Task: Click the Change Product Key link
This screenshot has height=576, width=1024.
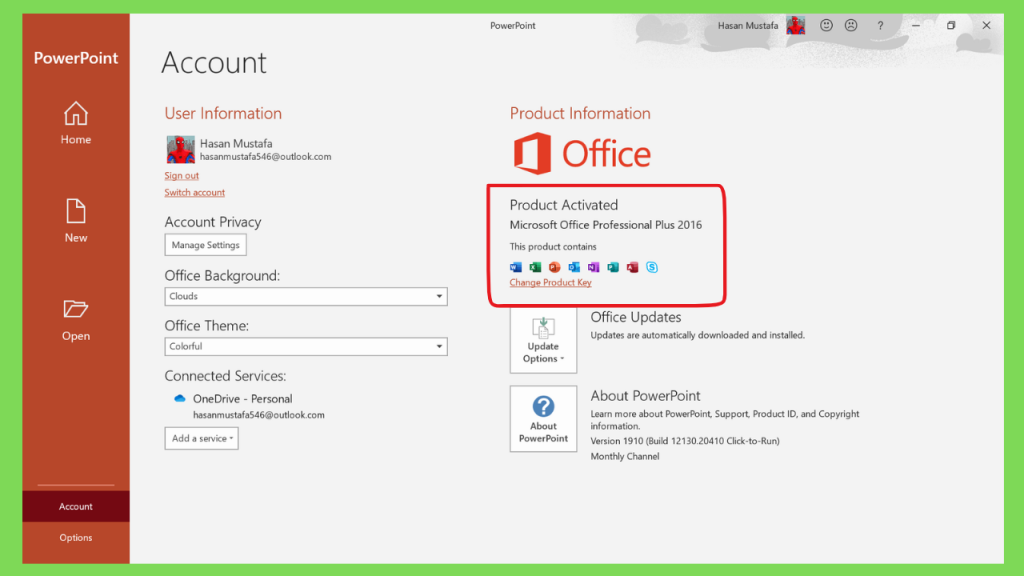Action: tap(551, 283)
